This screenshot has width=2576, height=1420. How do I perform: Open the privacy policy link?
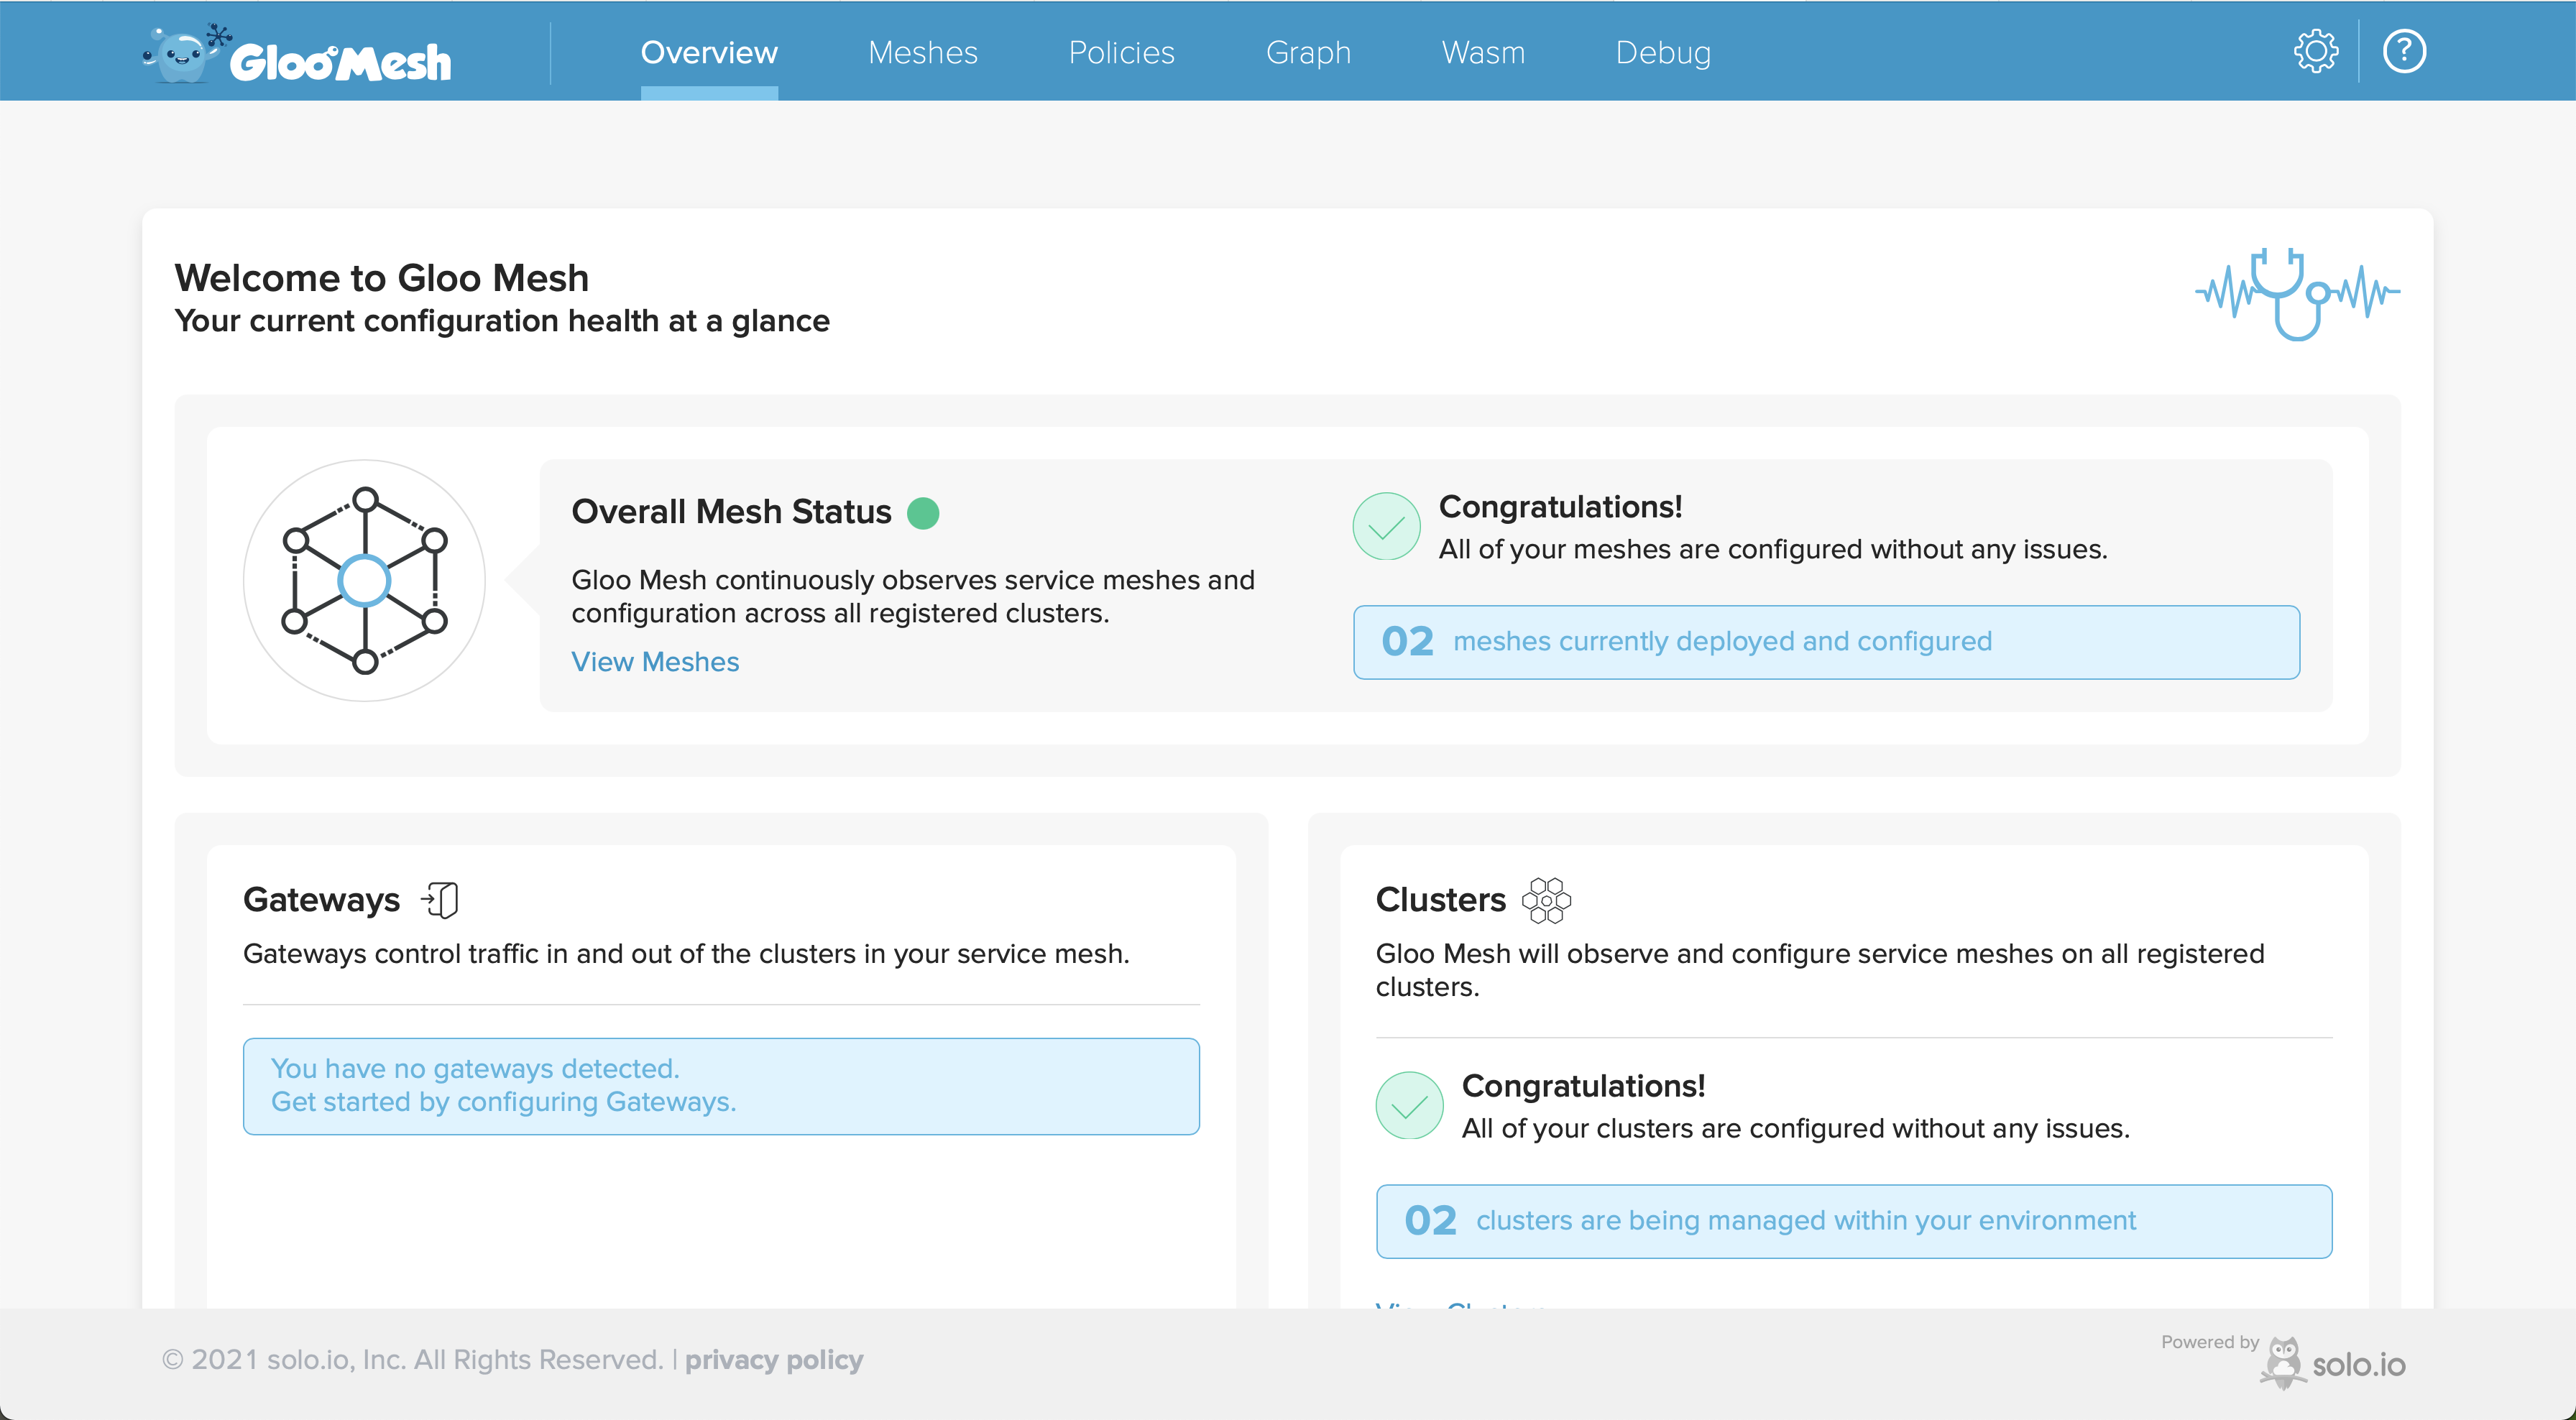click(x=774, y=1360)
